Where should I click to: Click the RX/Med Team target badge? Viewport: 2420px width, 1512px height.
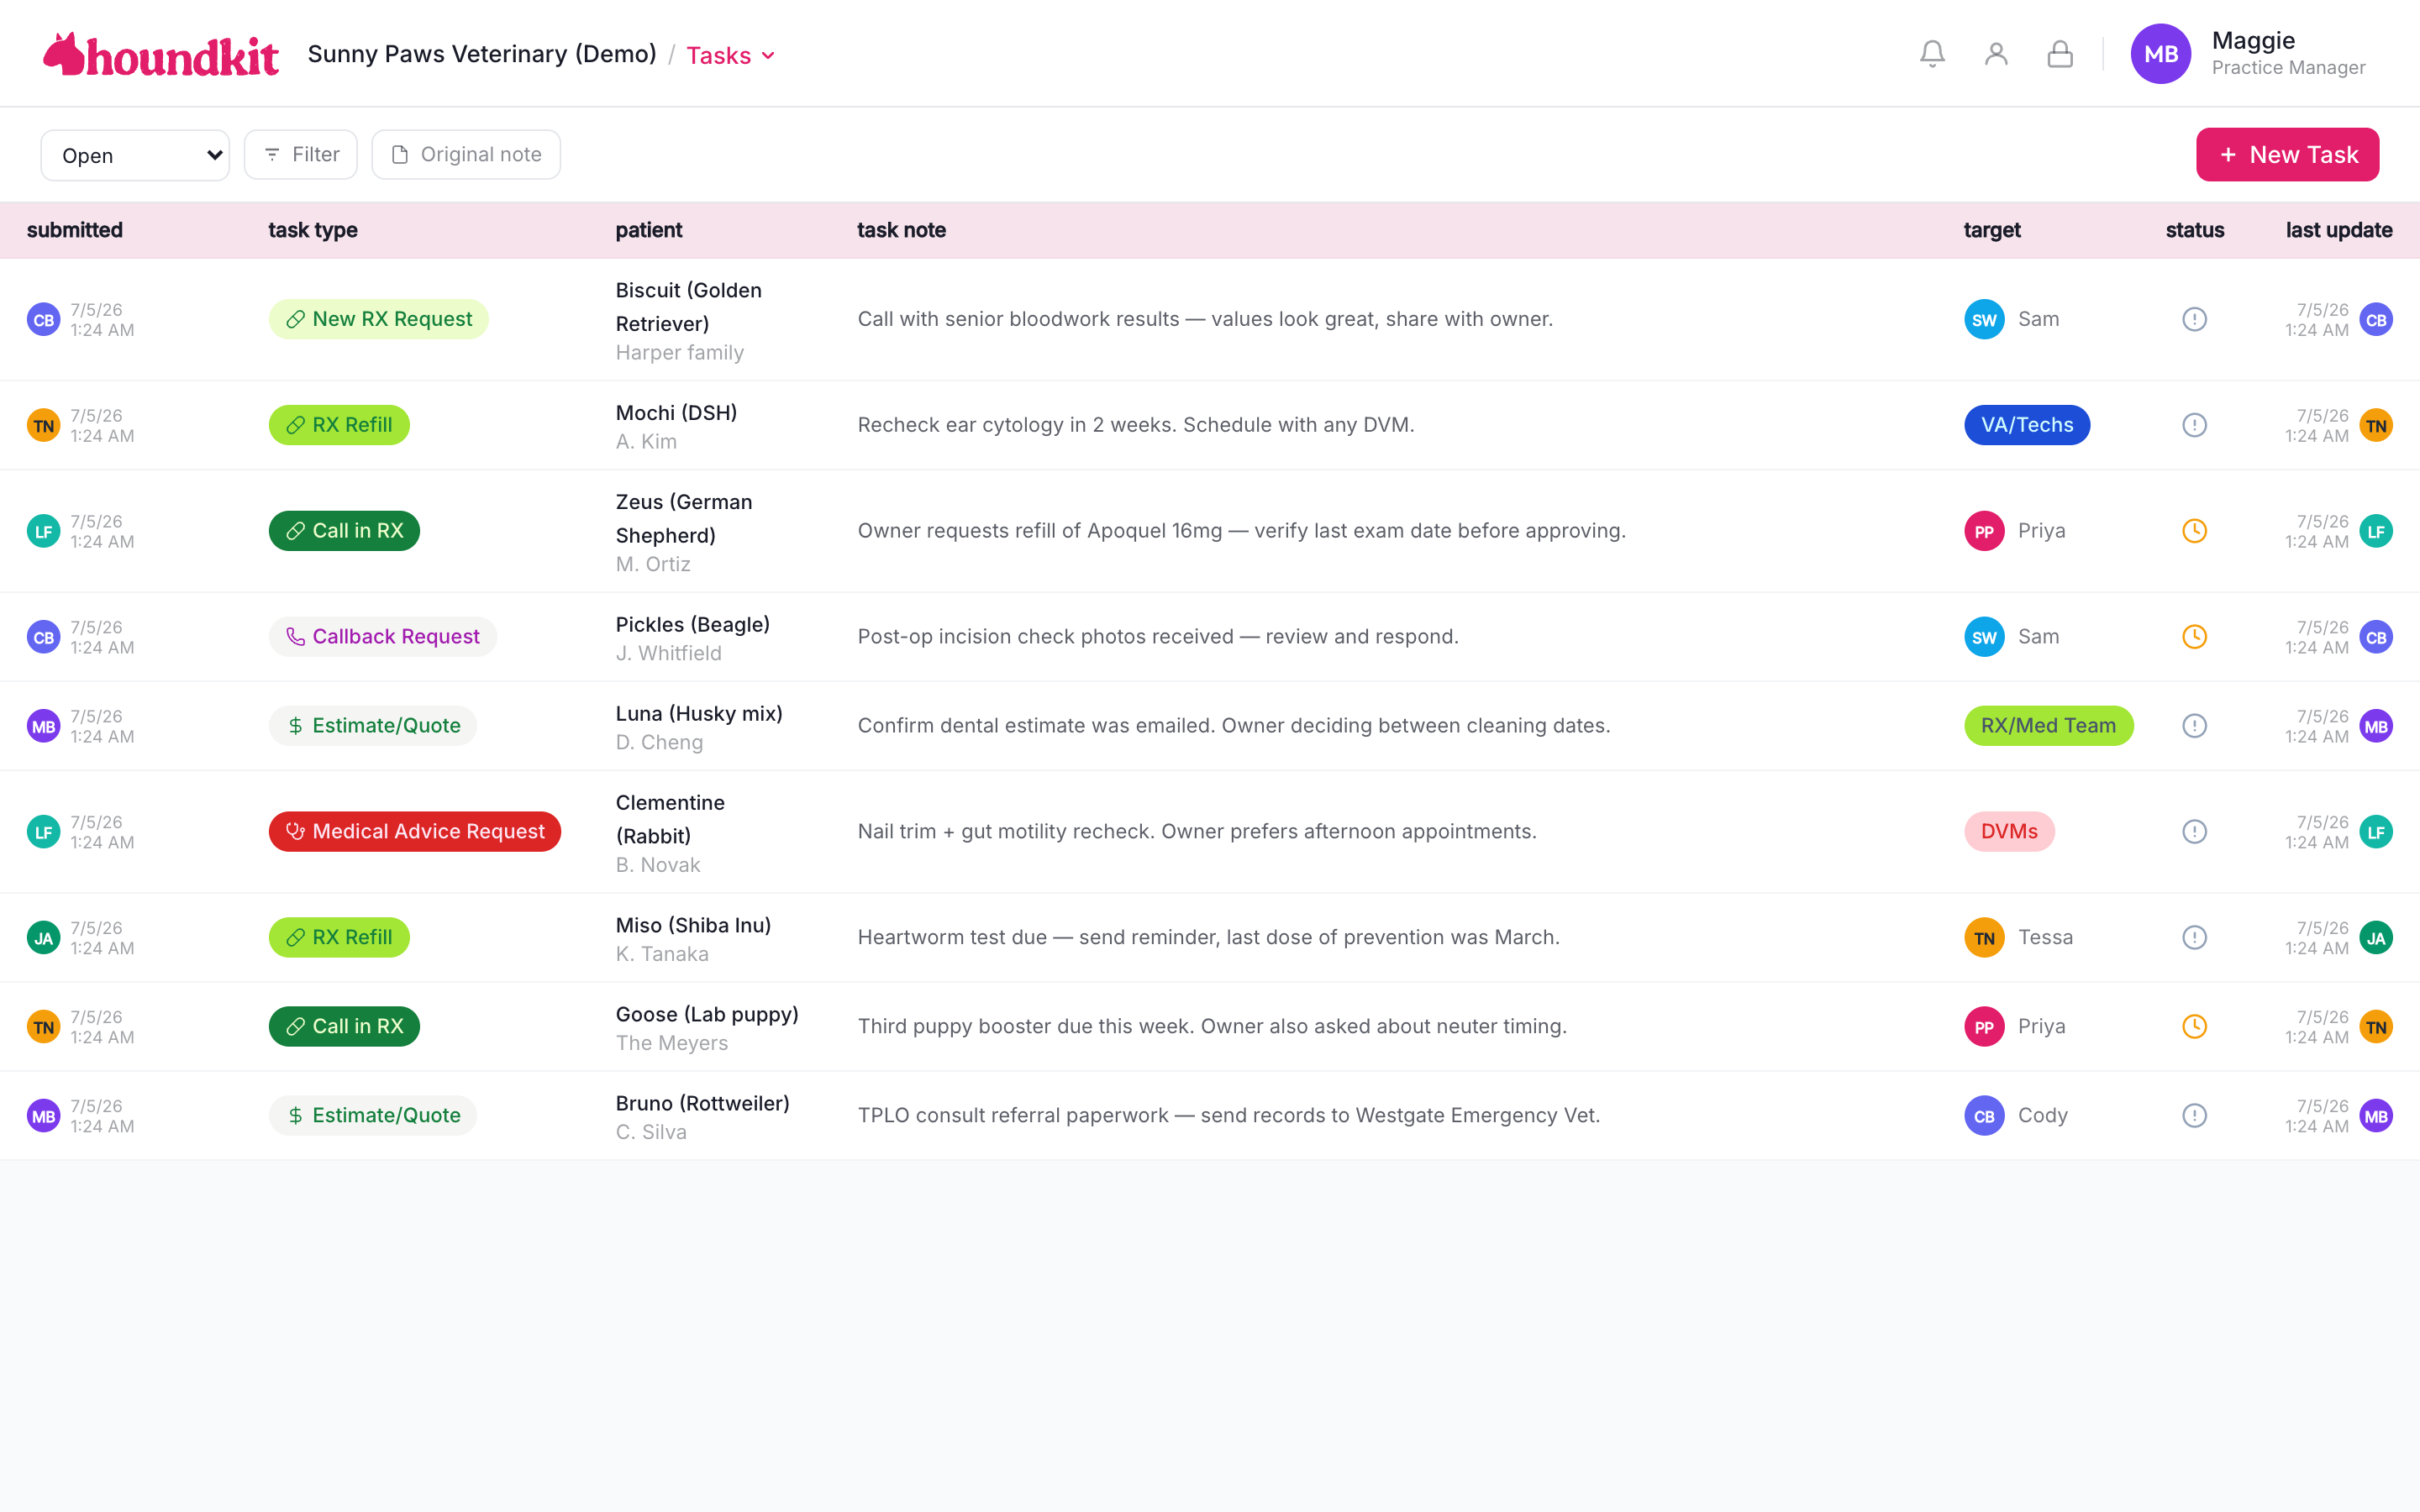(x=2048, y=726)
